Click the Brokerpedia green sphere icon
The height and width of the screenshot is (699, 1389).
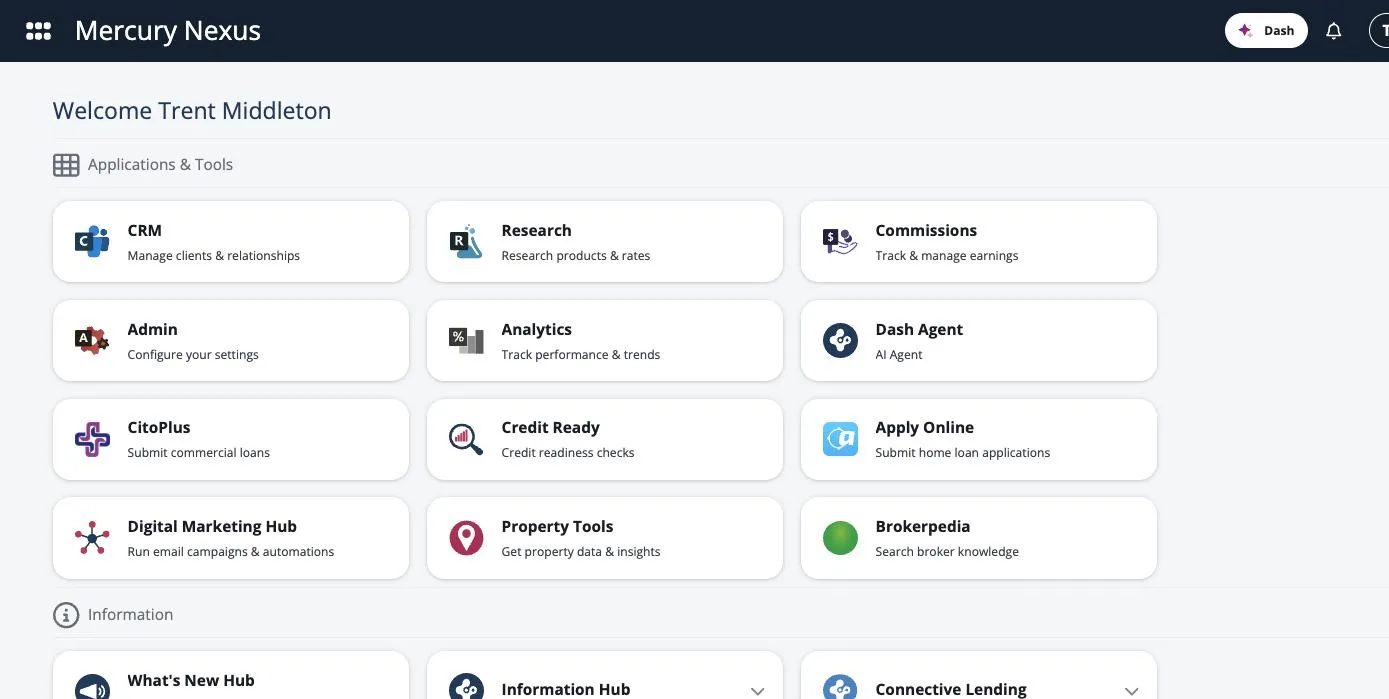[x=840, y=538]
